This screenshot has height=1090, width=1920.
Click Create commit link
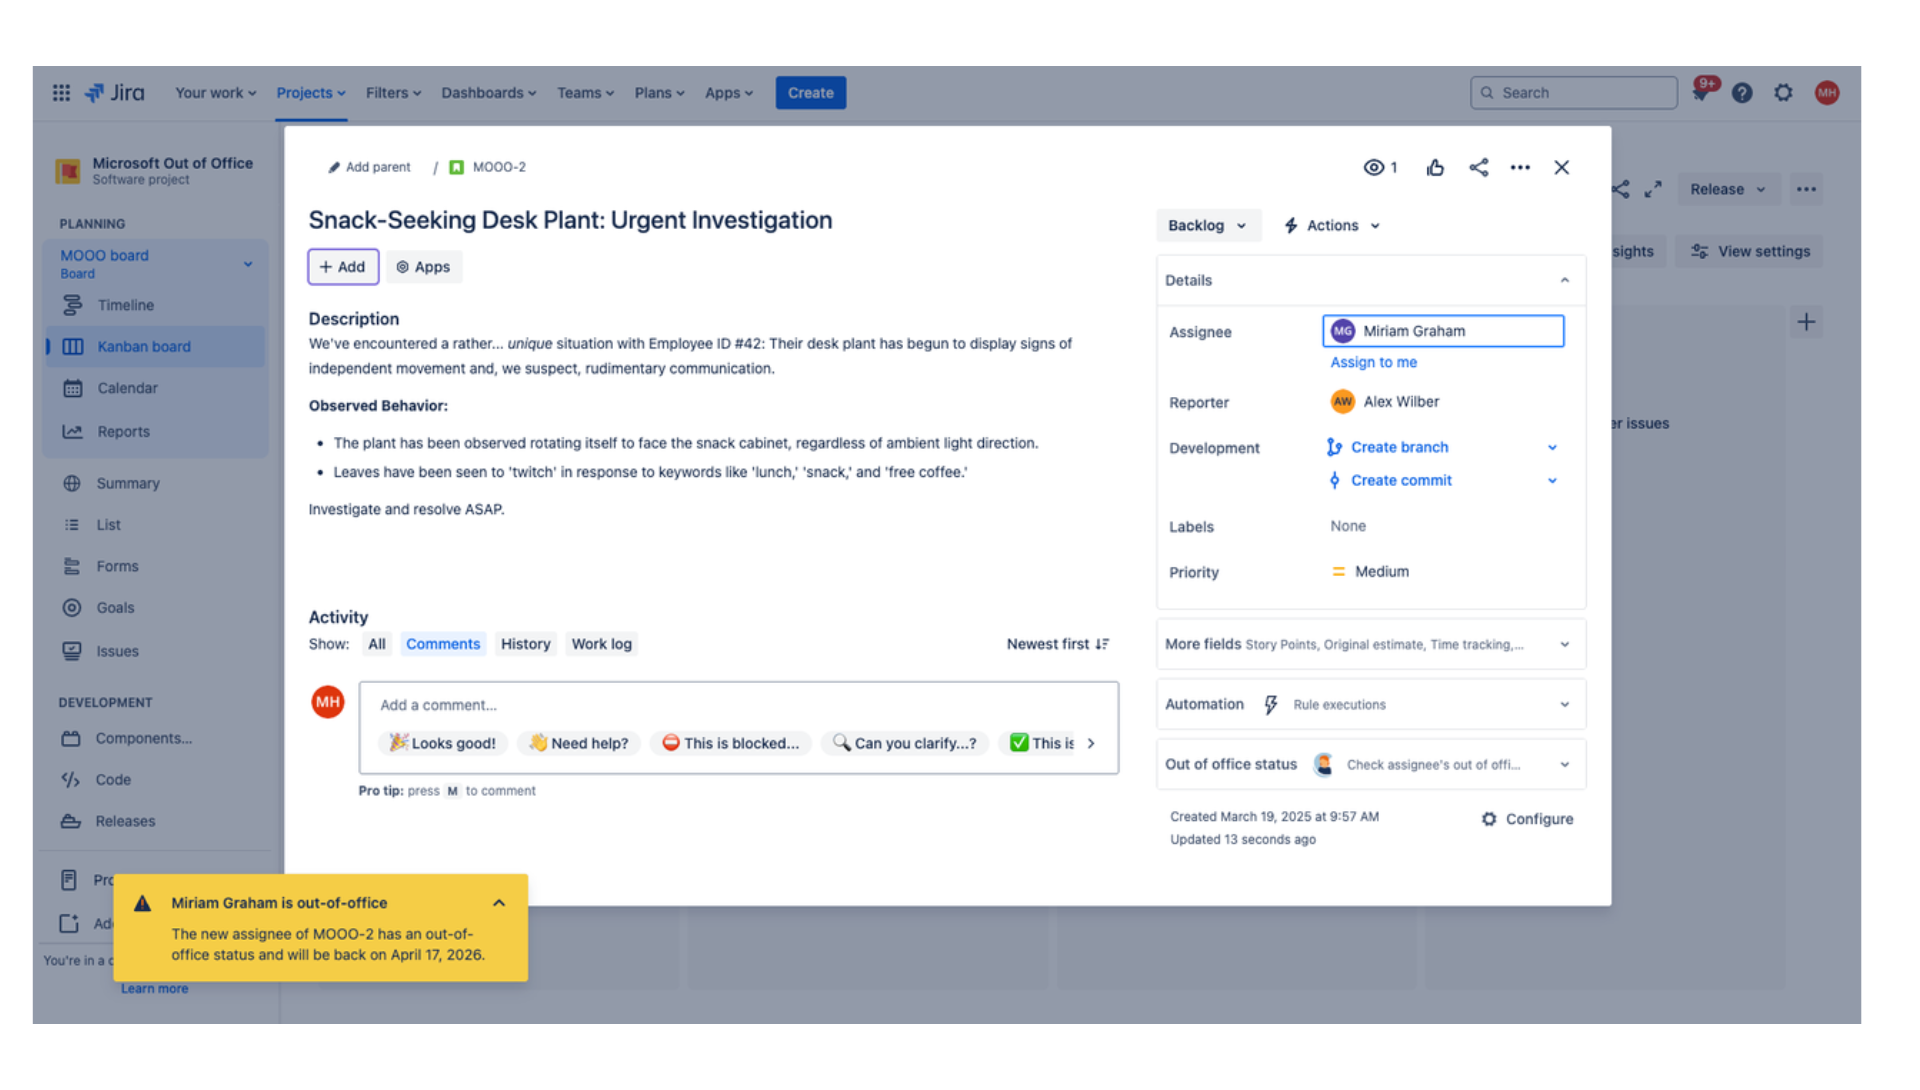tap(1401, 480)
